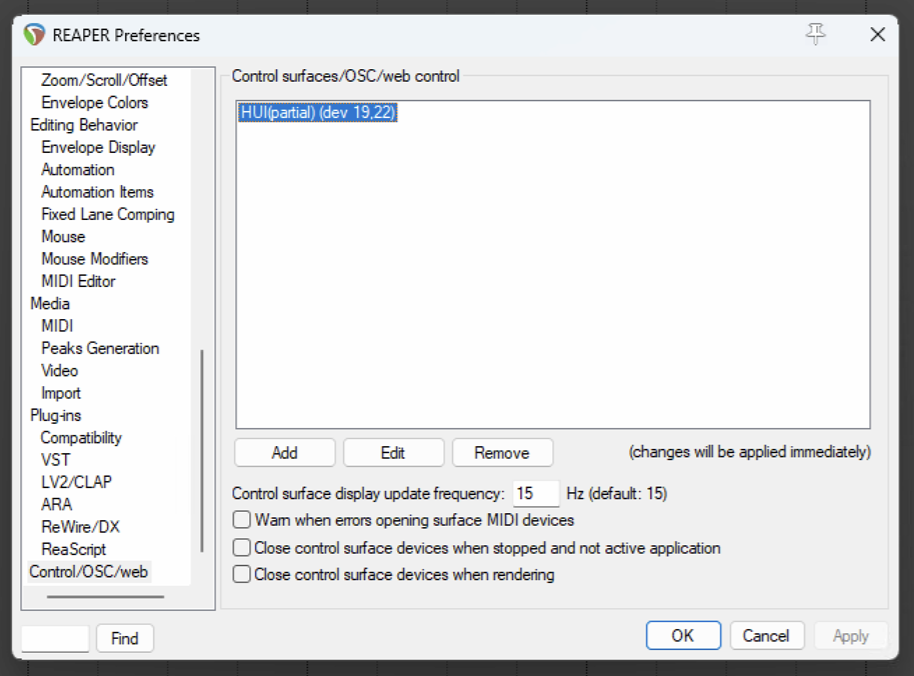Enable Warn when errors opening surface MIDI devices
The image size is (914, 676).
[x=241, y=519]
